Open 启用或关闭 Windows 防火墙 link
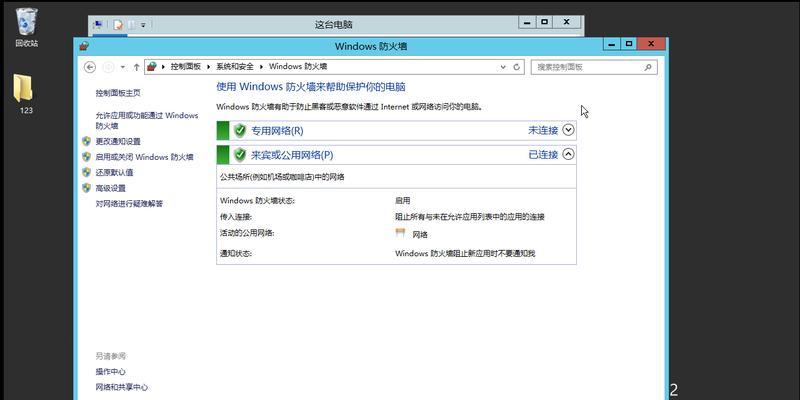 (144, 157)
